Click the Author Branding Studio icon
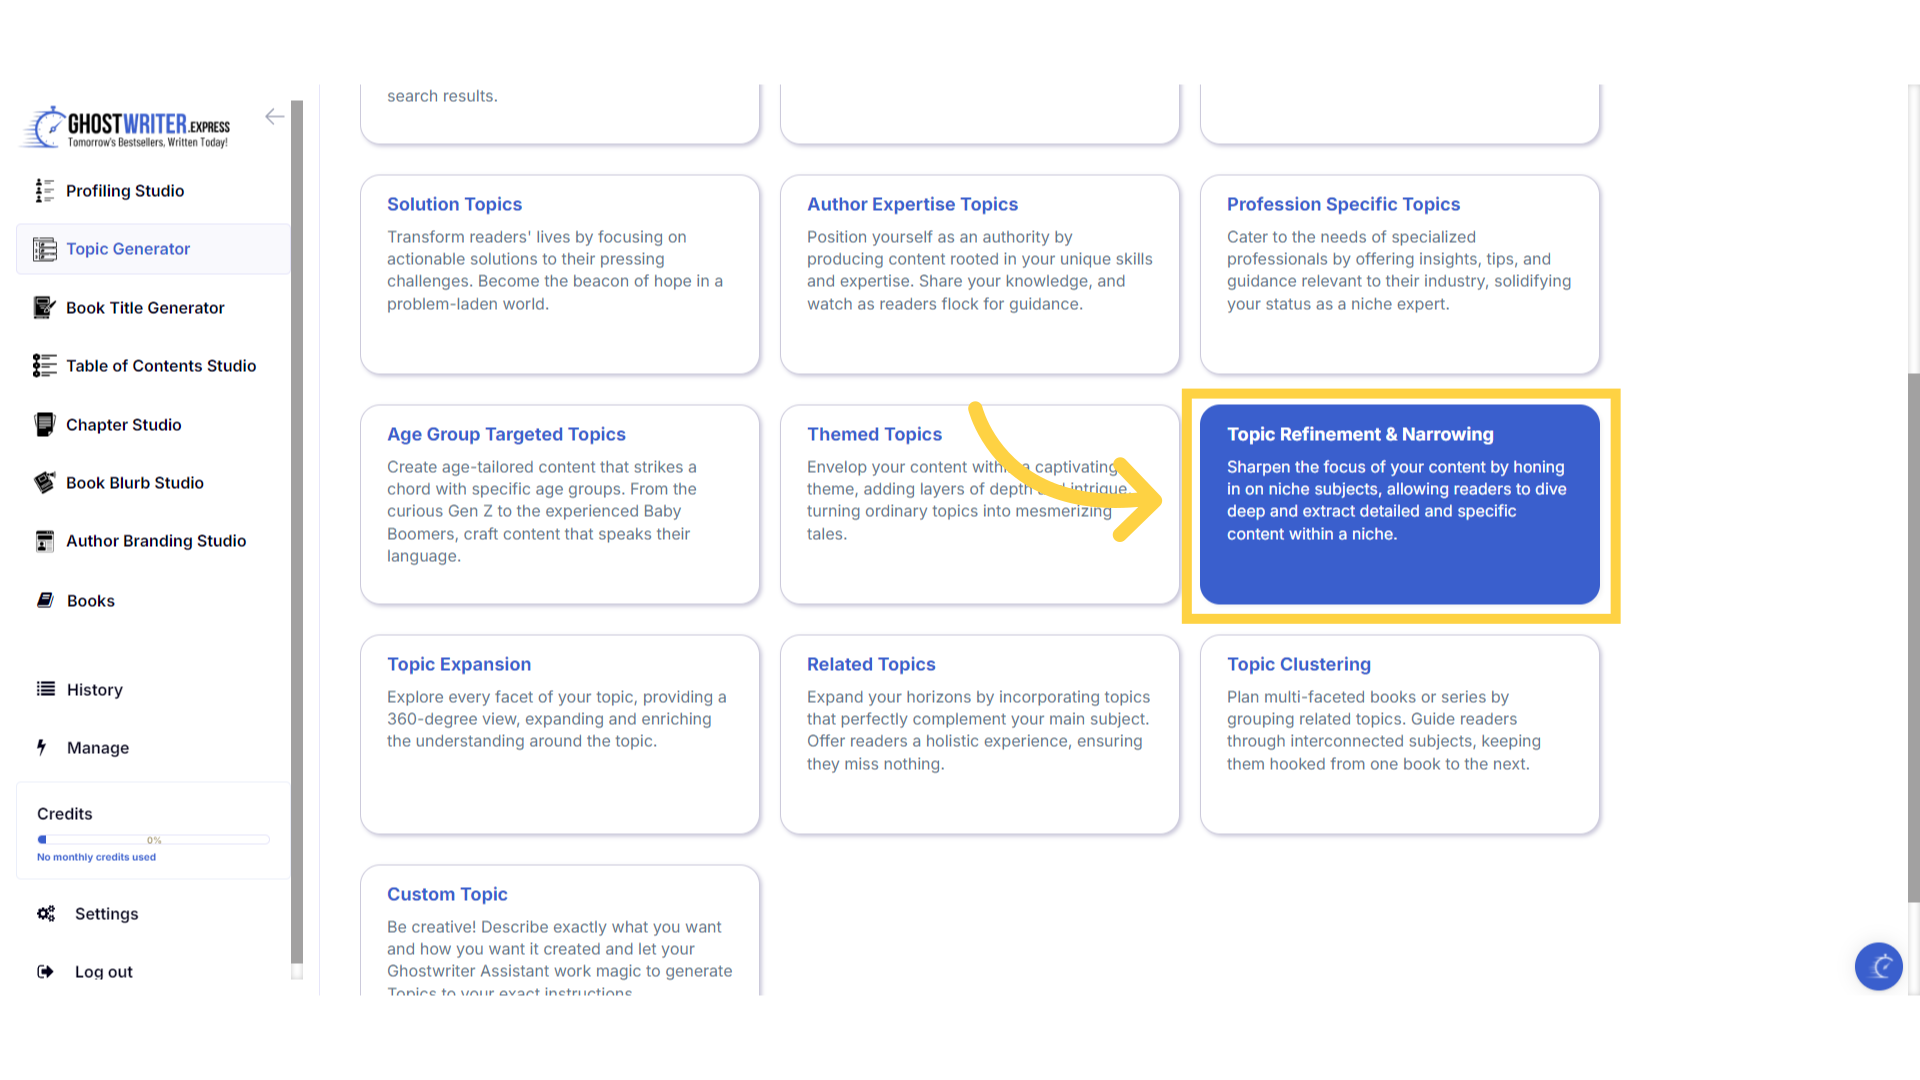The image size is (1920, 1080). [44, 541]
